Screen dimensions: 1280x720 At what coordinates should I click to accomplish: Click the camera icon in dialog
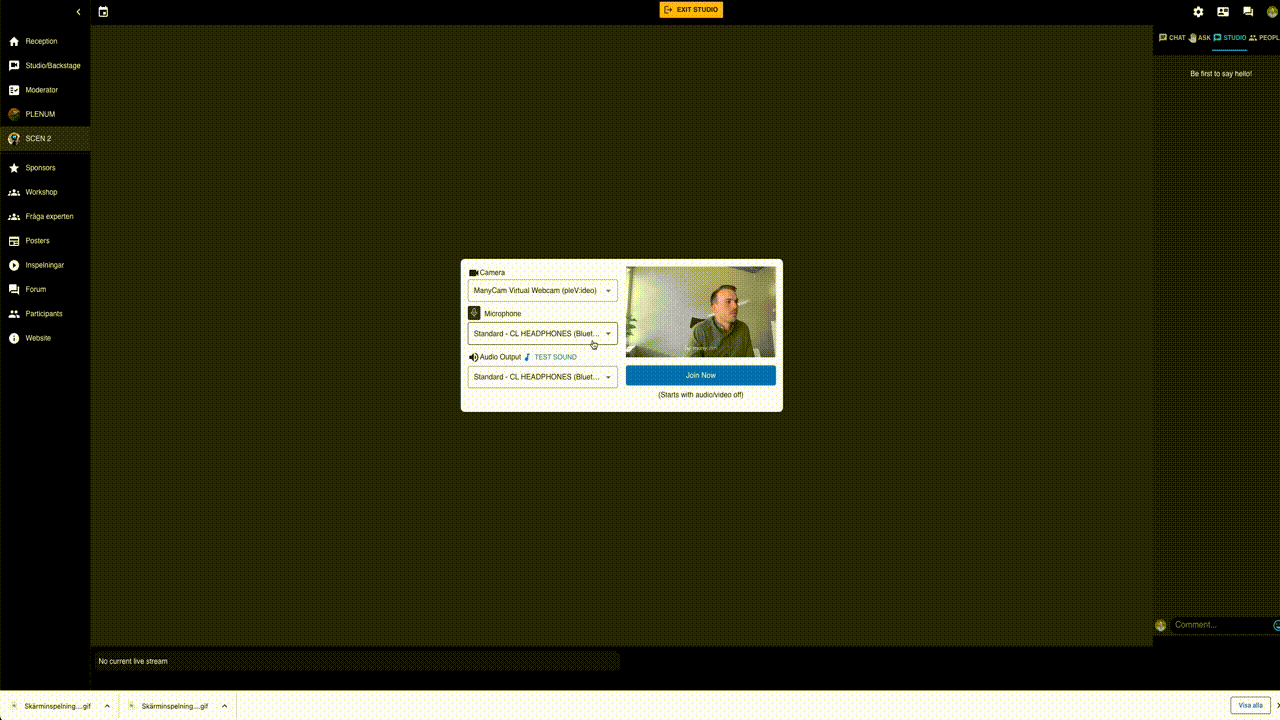474,273
